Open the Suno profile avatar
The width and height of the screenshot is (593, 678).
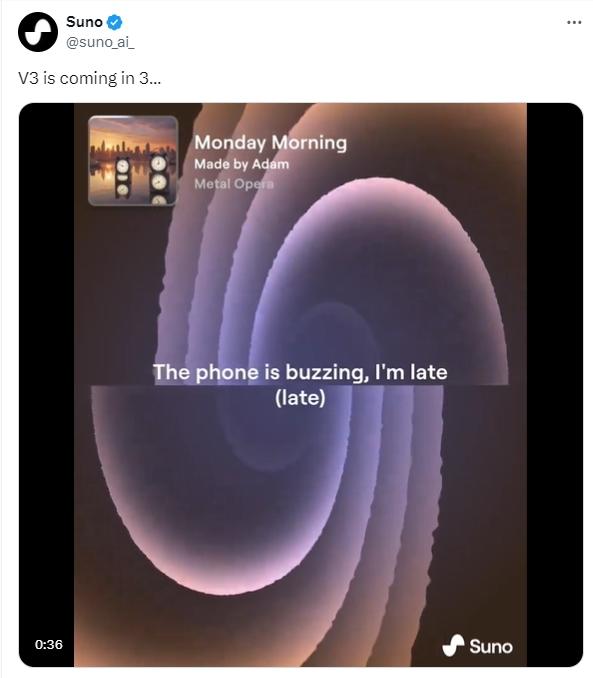click(x=38, y=32)
